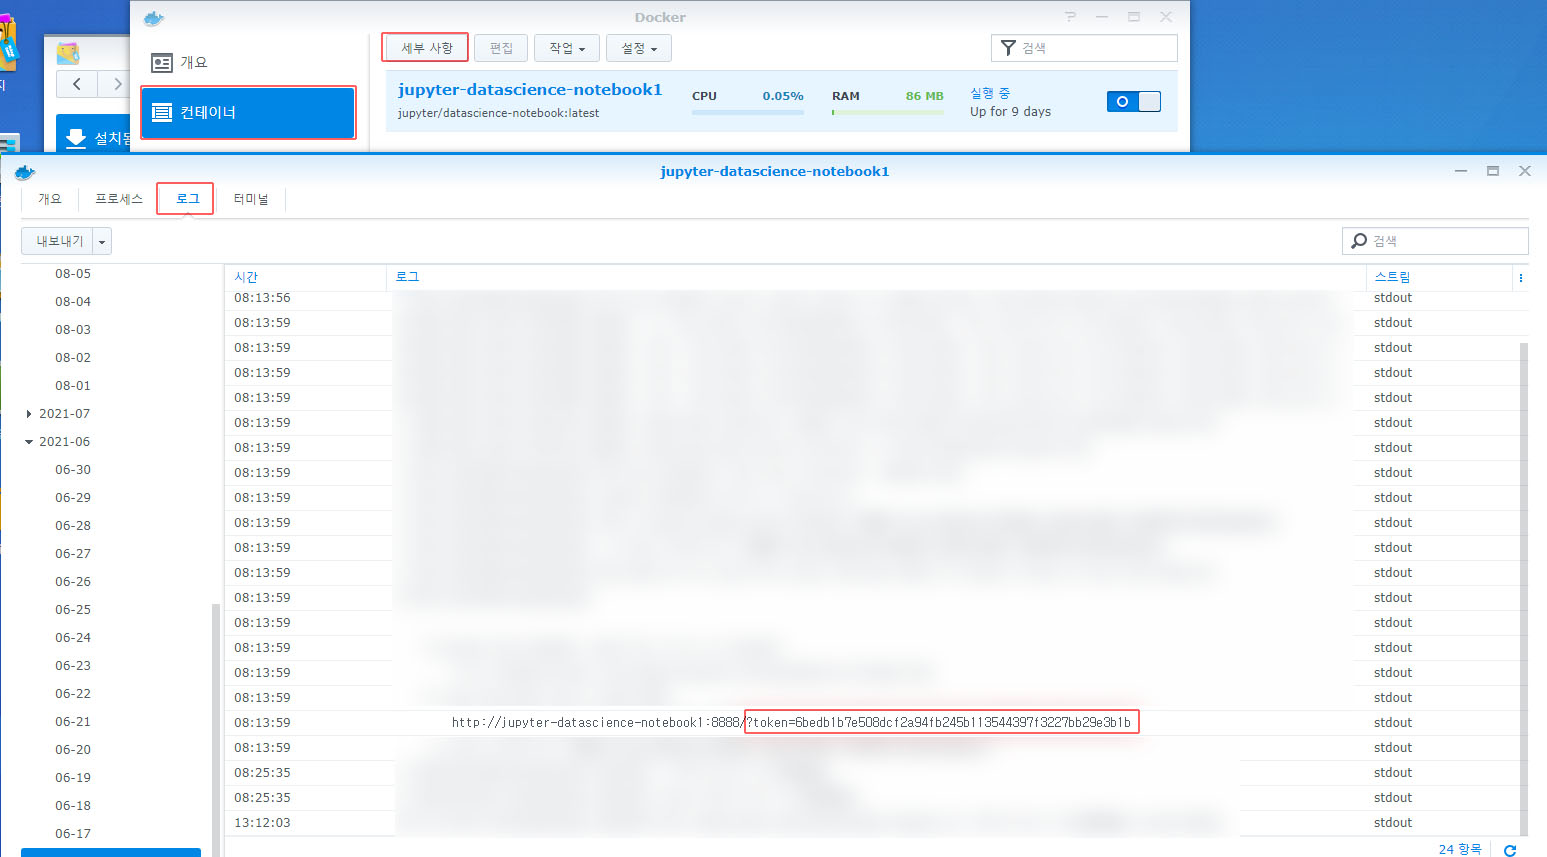Viewport: 1547px width, 857px height.
Task: Select the log line containing the token URL
Action: coord(872,723)
